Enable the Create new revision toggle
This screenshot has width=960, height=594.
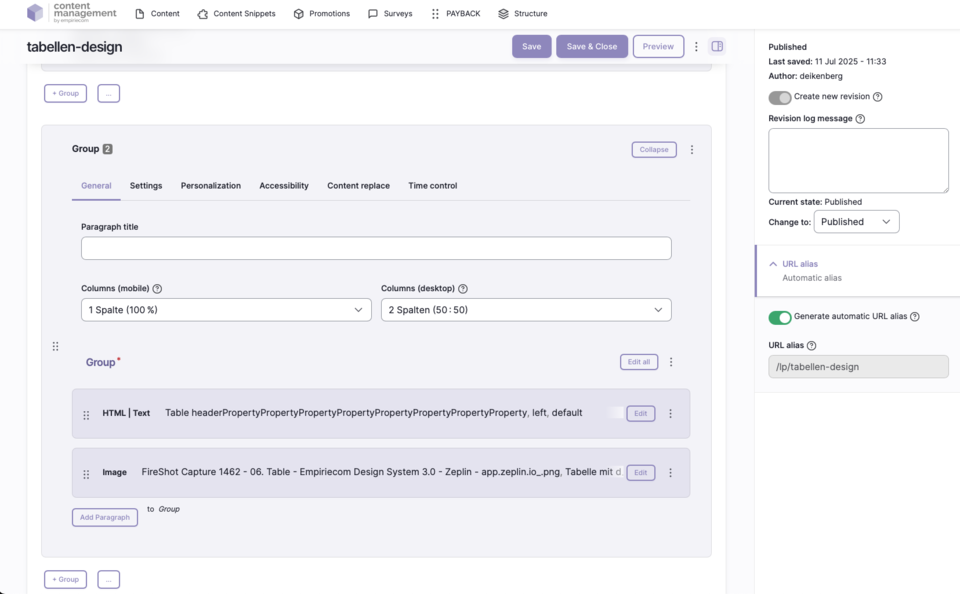click(780, 97)
